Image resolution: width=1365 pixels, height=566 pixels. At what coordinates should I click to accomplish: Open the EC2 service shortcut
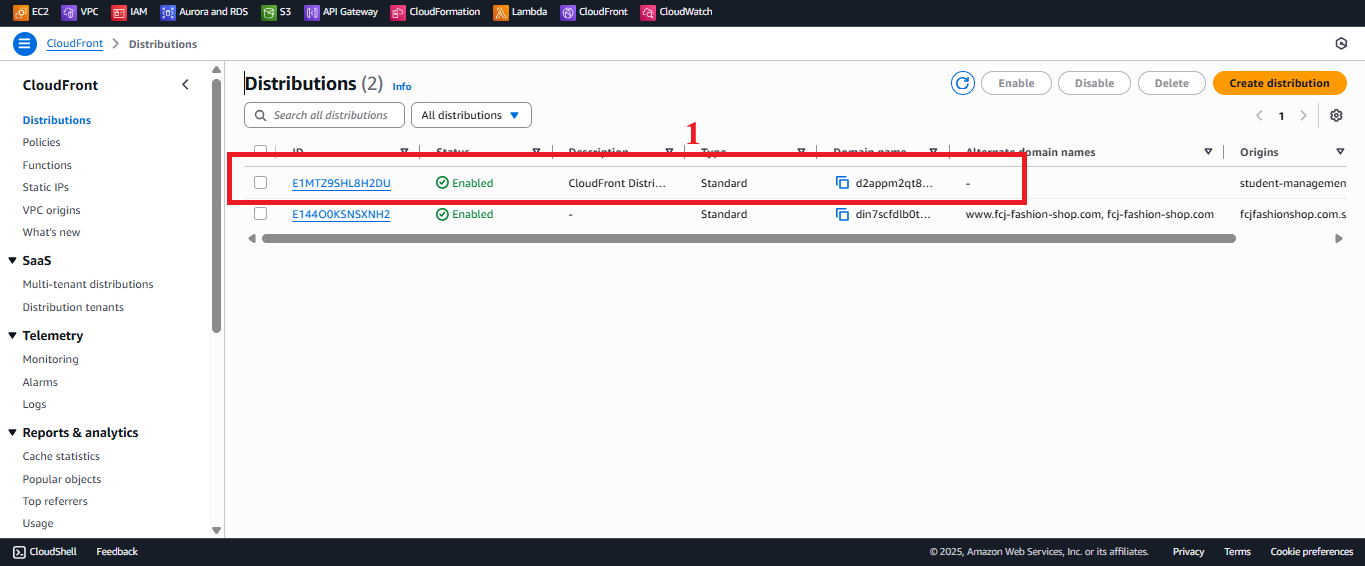(x=31, y=12)
